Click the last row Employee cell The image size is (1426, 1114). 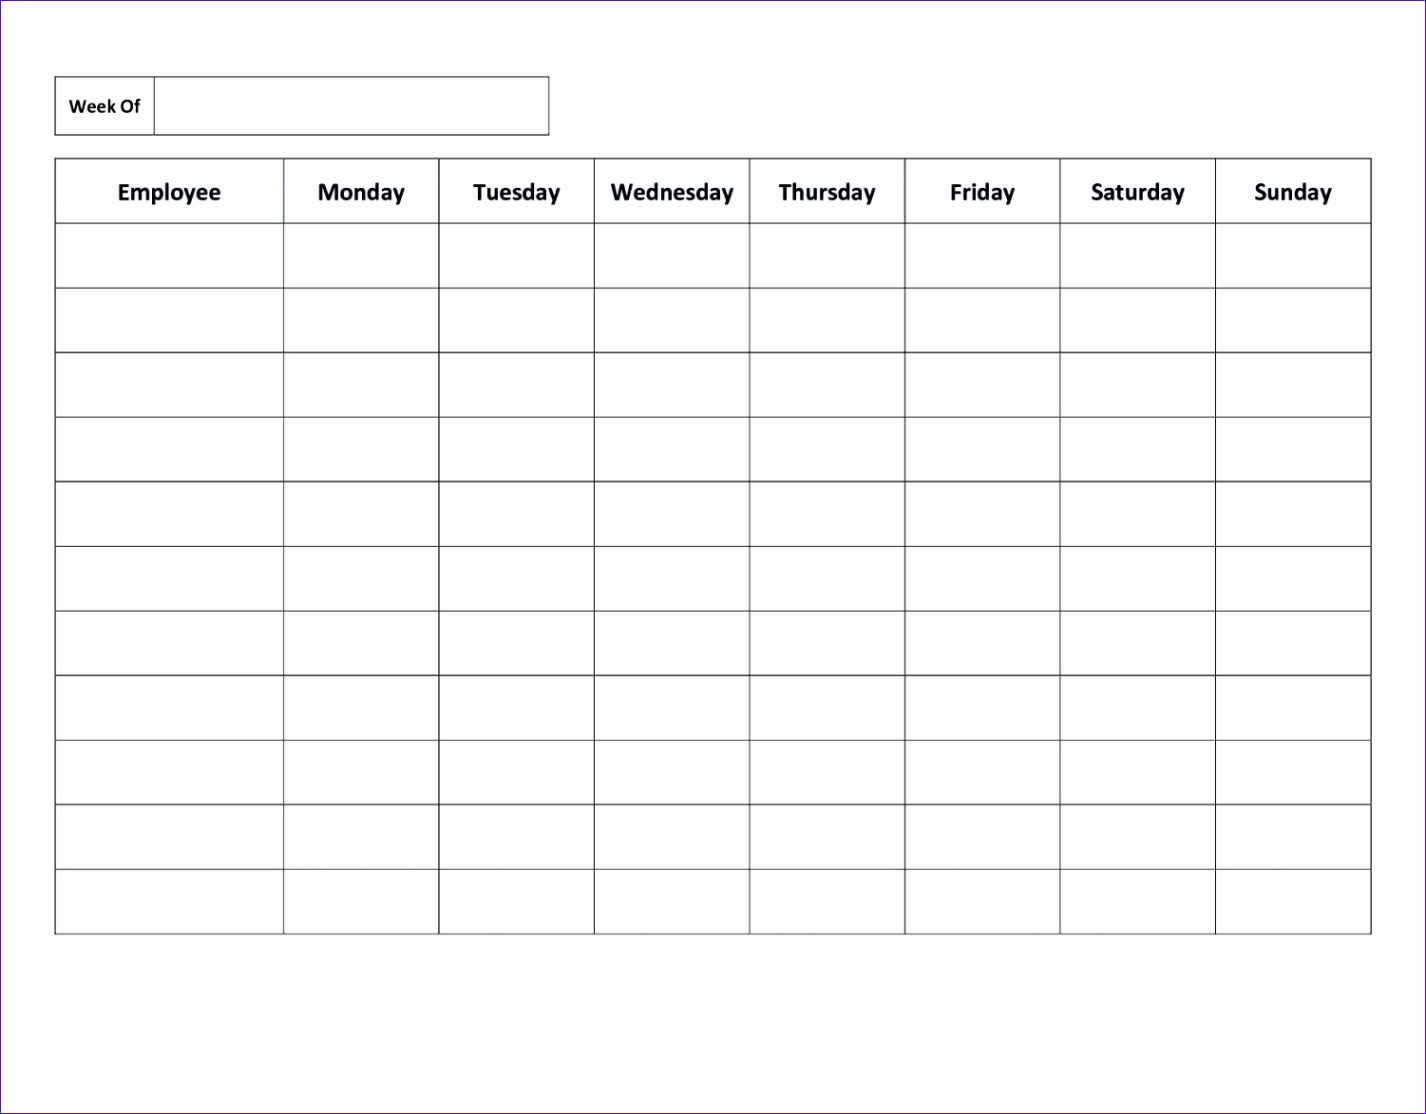point(169,901)
